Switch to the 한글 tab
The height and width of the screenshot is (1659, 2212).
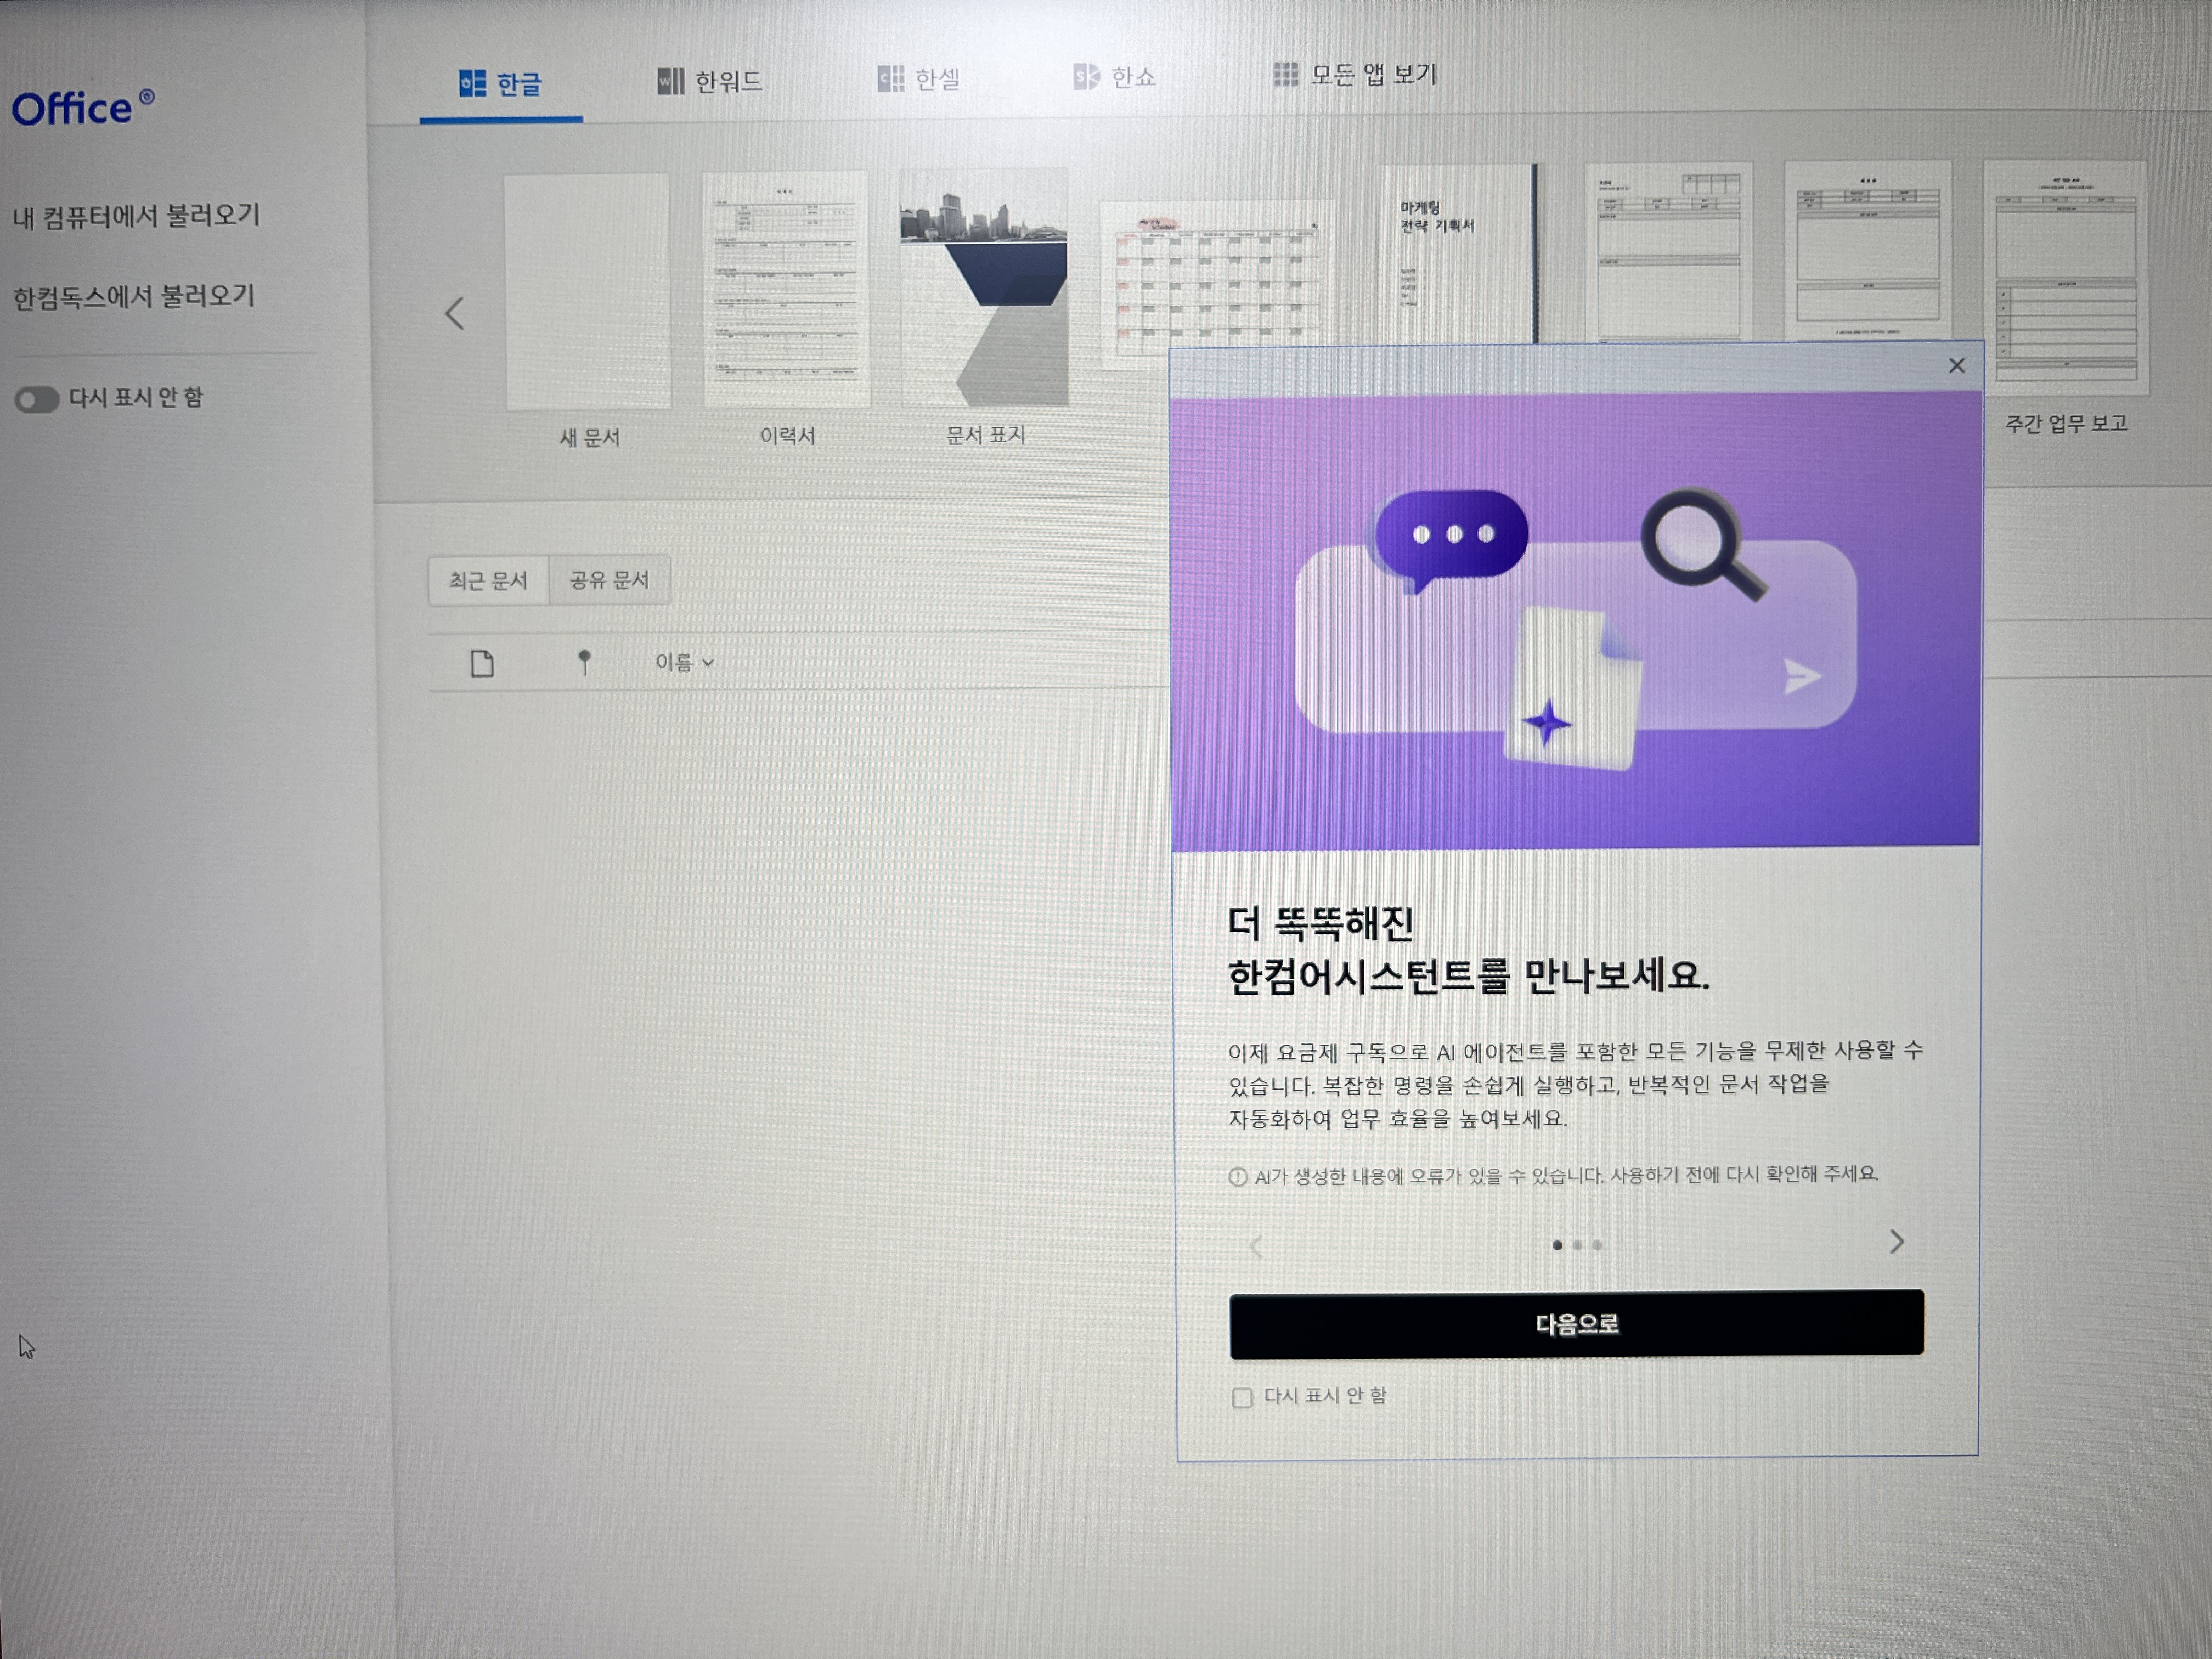pyautogui.click(x=500, y=84)
